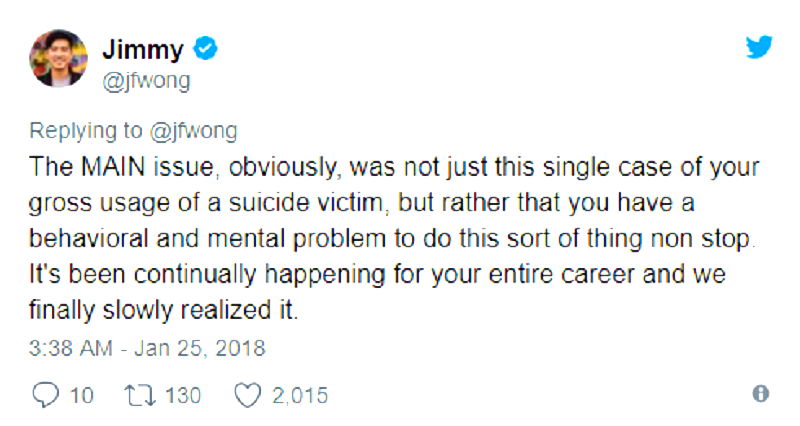
Task: Open @jfwong mention in Replying to line
Action: tap(196, 131)
